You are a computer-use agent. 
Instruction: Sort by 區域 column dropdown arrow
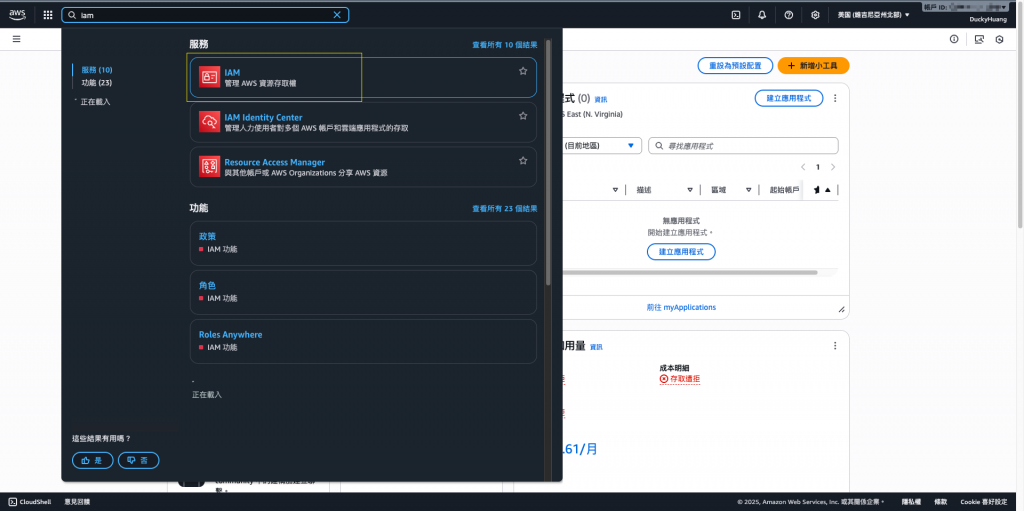point(748,190)
